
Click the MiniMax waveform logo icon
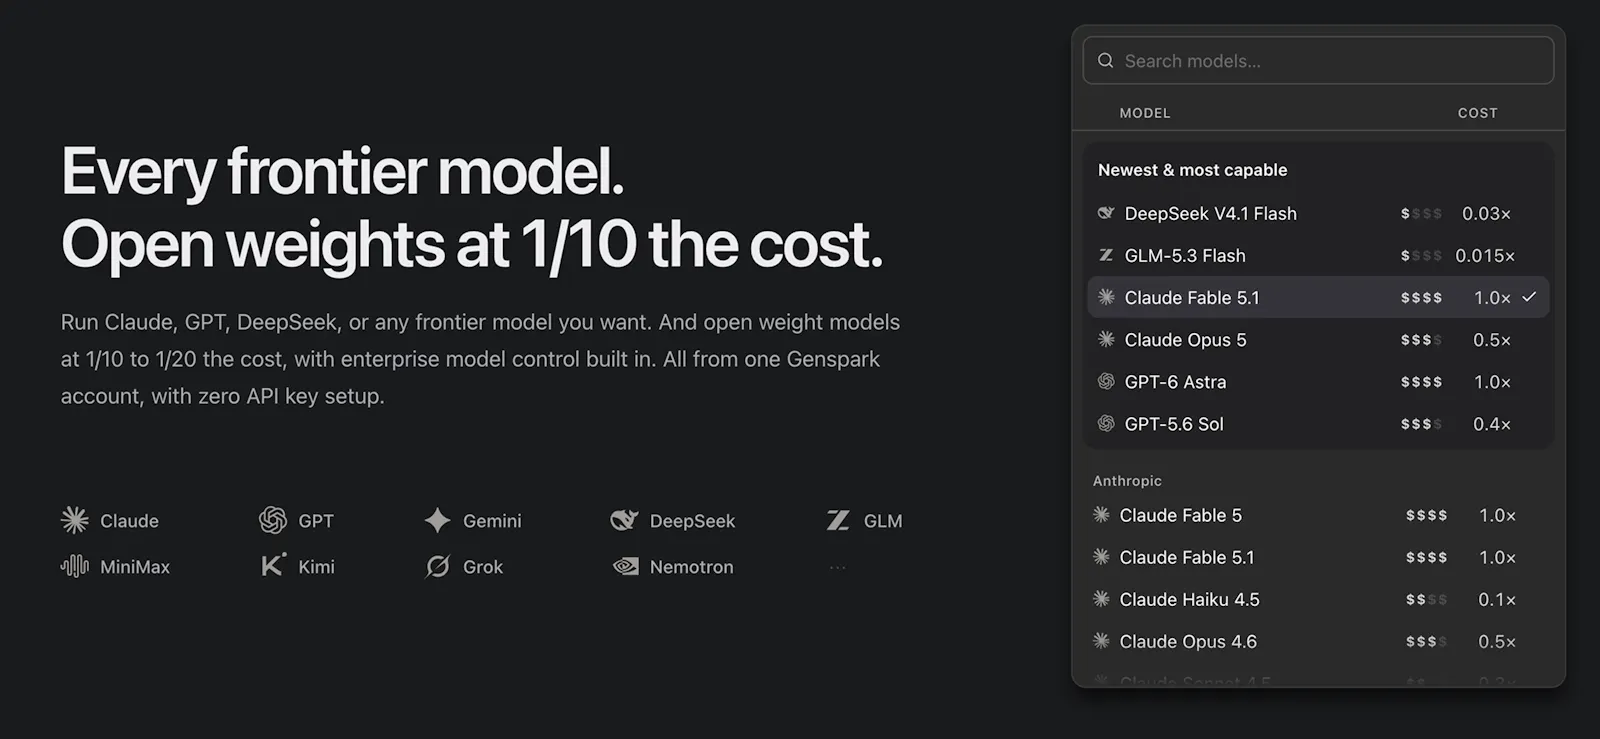(x=75, y=566)
